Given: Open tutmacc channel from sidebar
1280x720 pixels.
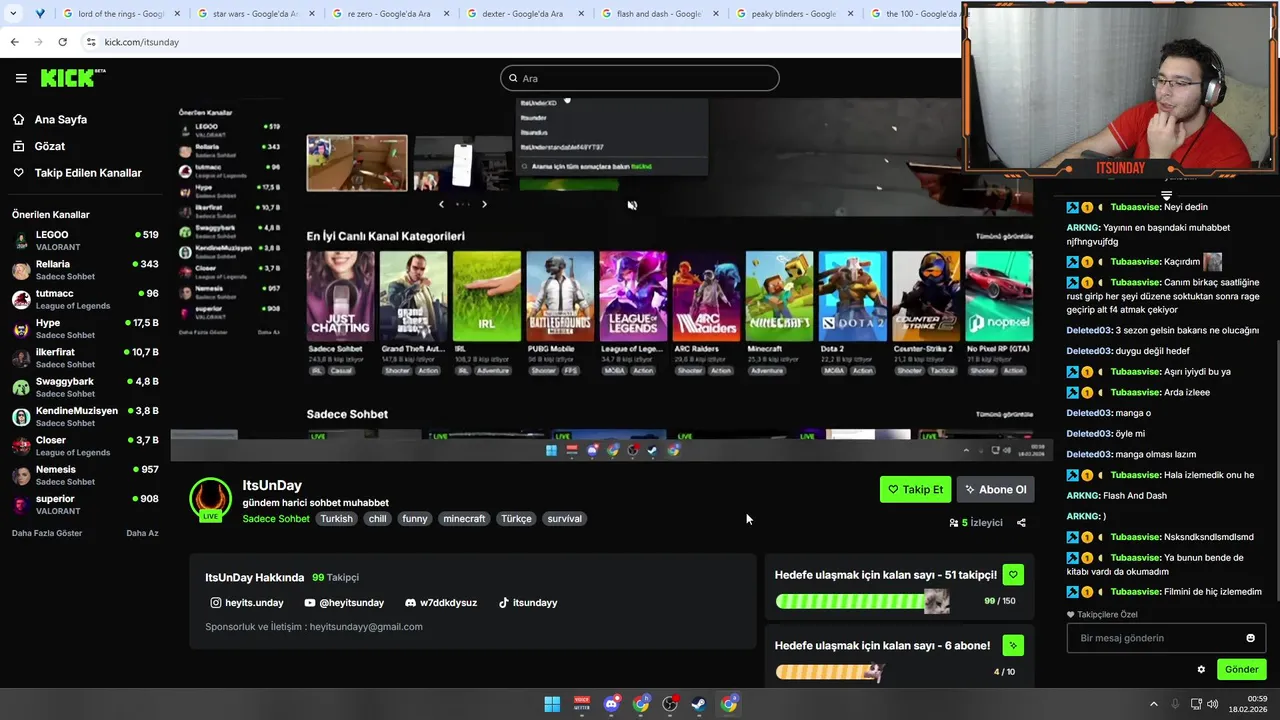Looking at the screenshot, I should coord(85,299).
